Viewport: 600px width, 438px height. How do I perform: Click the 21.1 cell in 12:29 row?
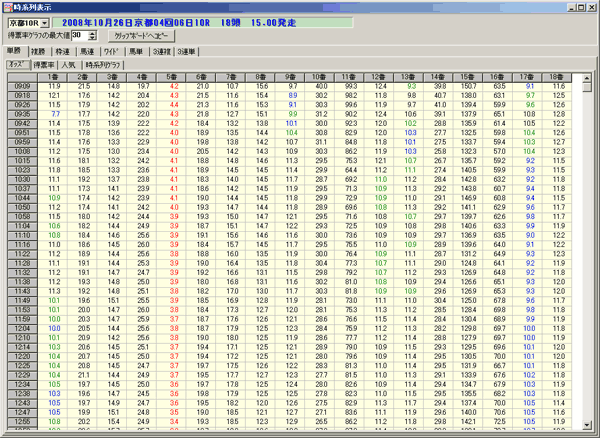click(x=84, y=375)
